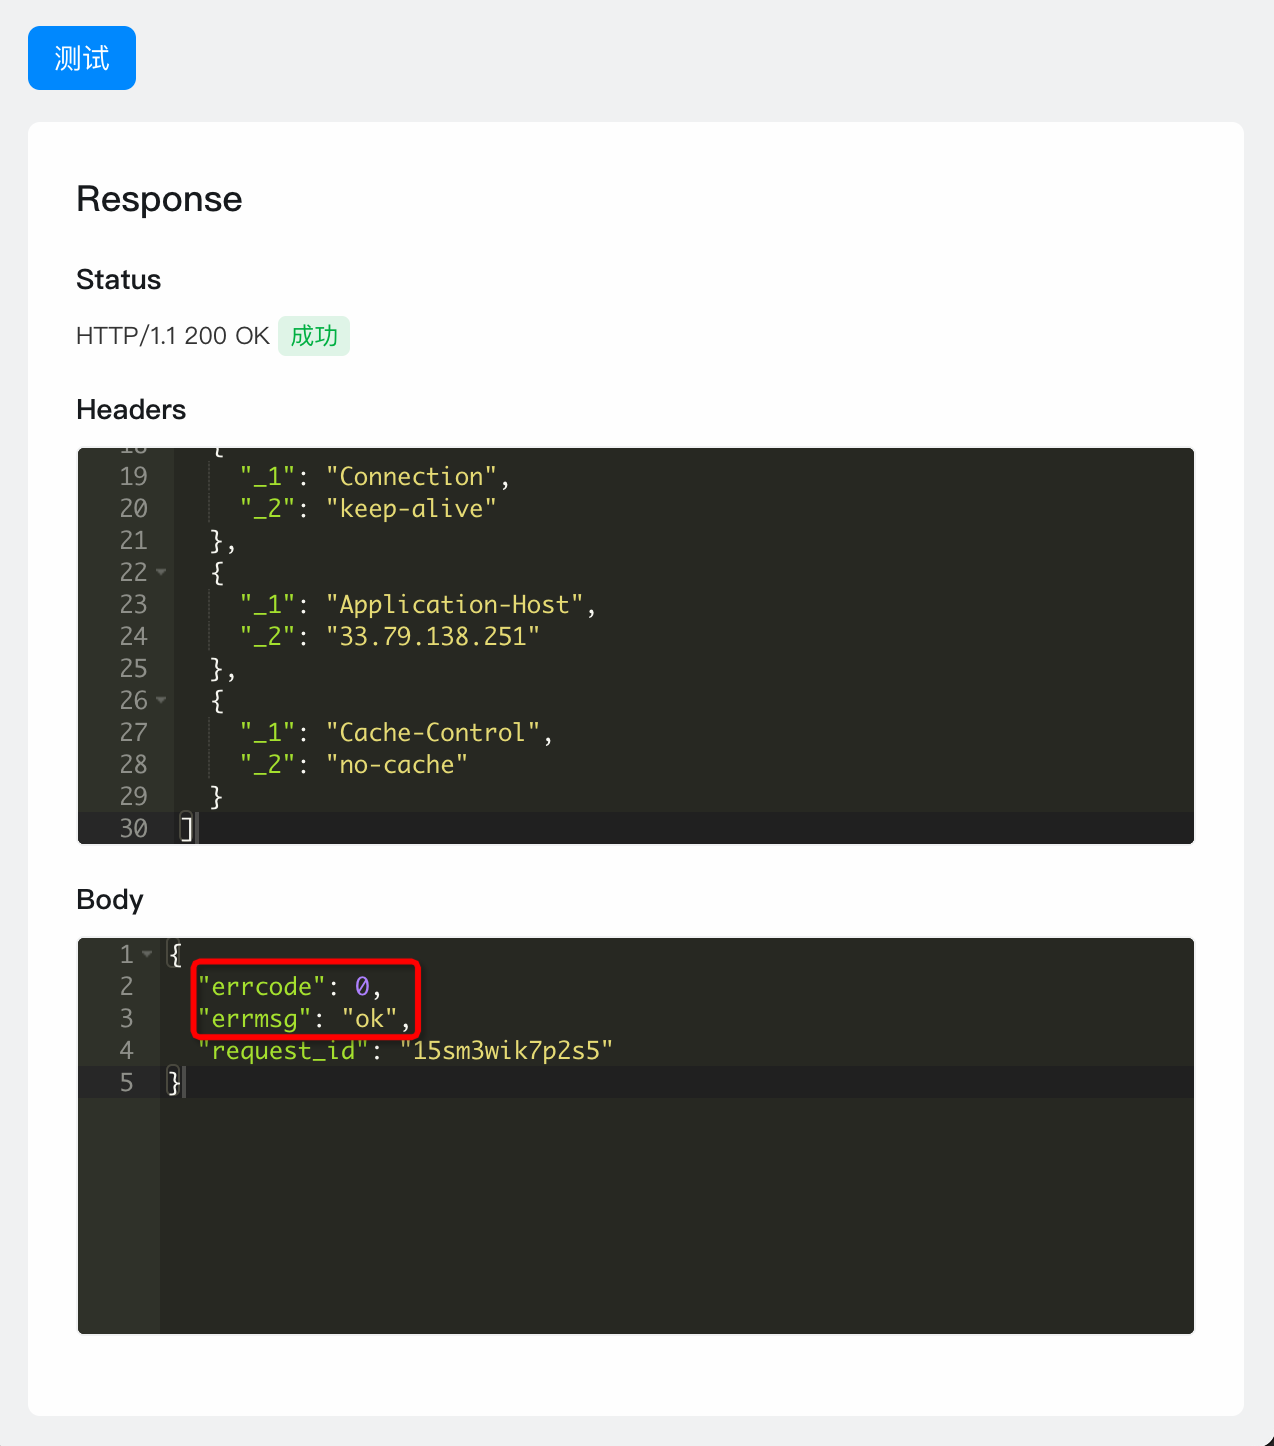Place cursor on the "33.79.138.251" value
The height and width of the screenshot is (1446, 1274).
coord(432,637)
